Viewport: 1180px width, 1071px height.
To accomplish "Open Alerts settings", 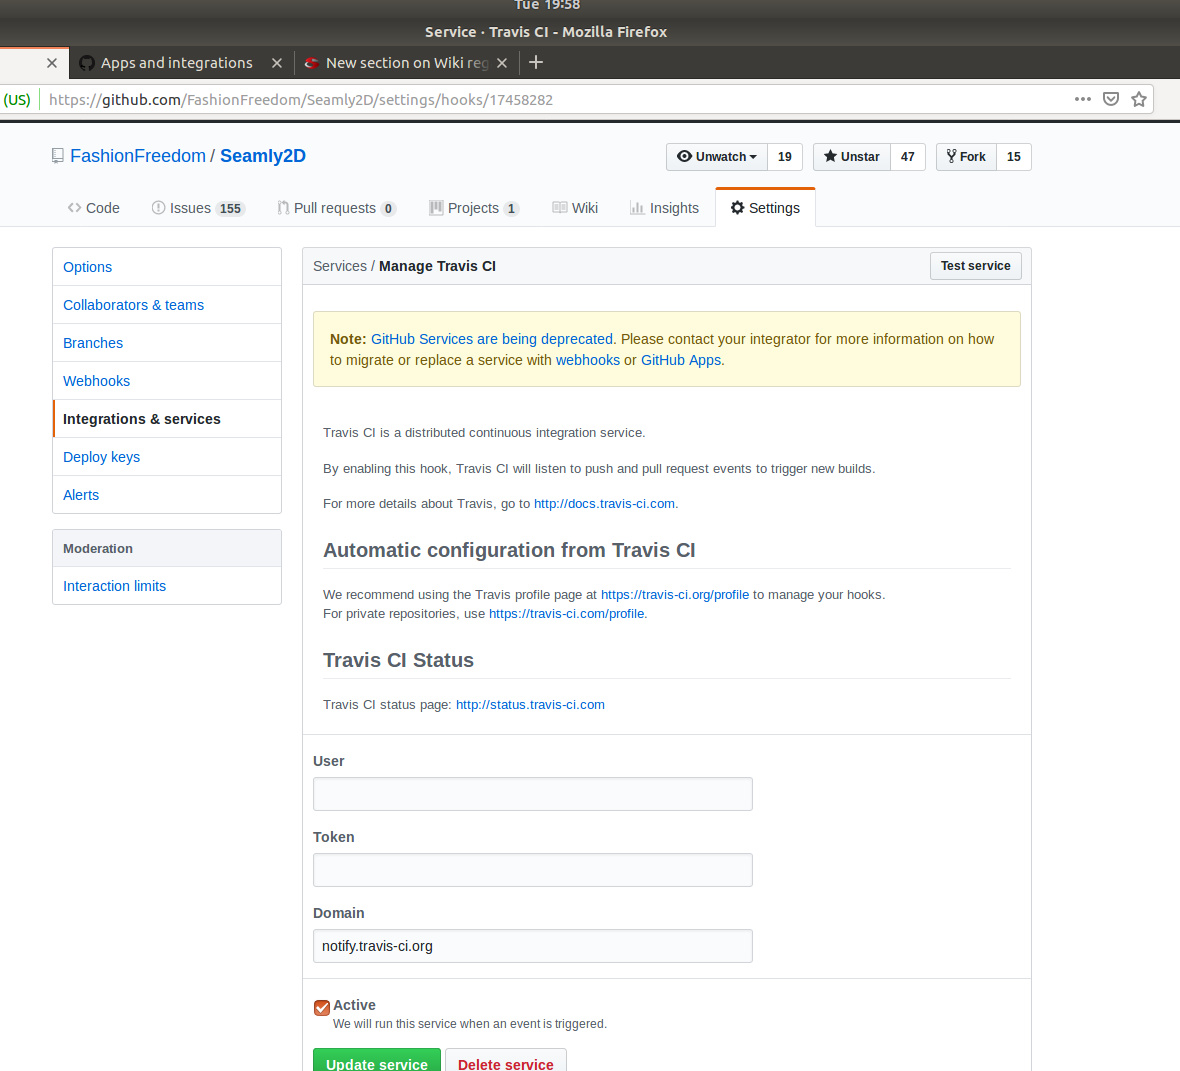I will [167, 495].
